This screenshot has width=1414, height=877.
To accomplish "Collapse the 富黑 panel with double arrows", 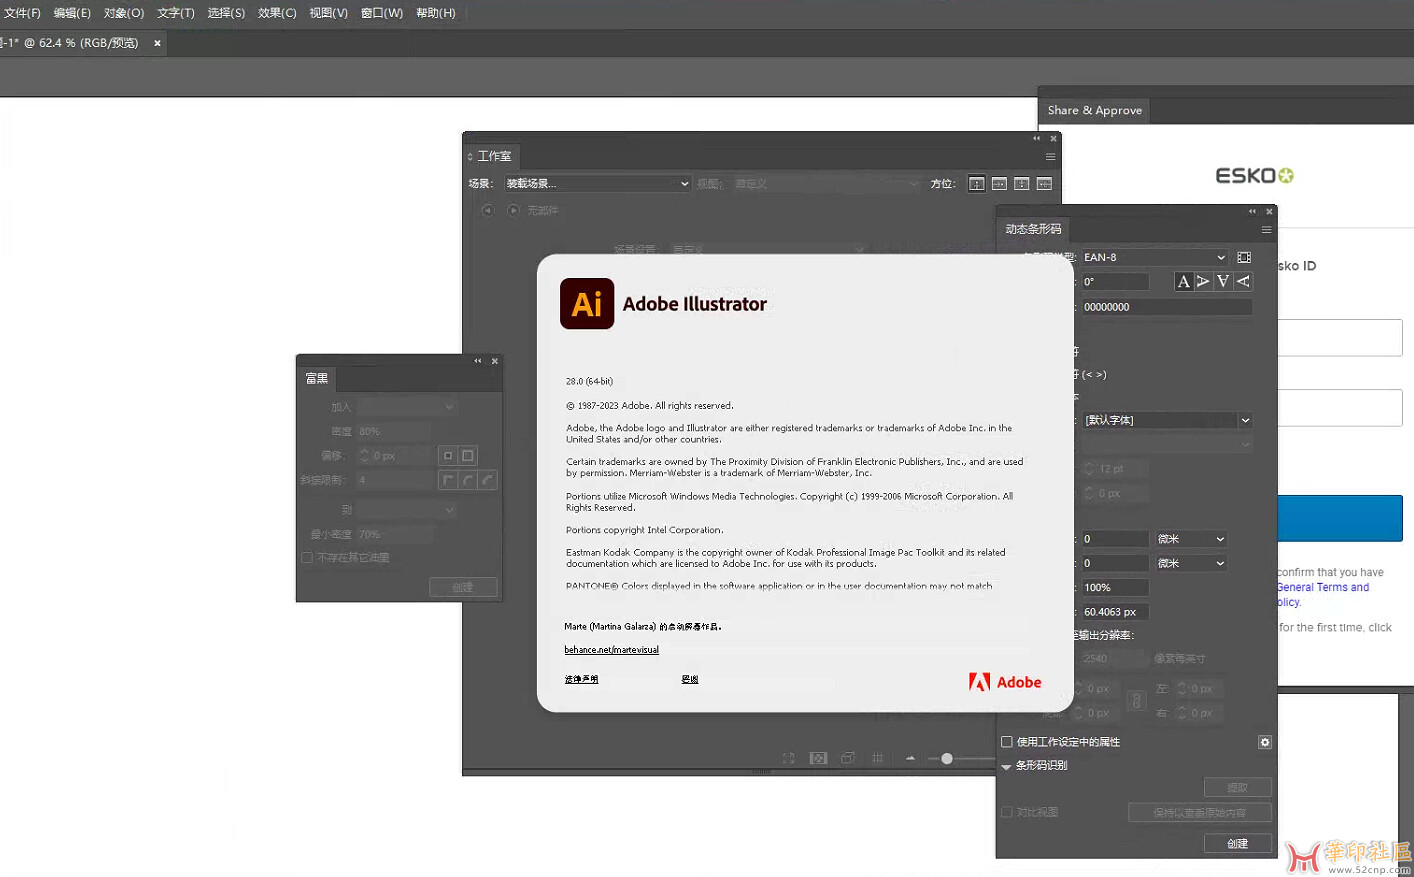I will click(478, 361).
